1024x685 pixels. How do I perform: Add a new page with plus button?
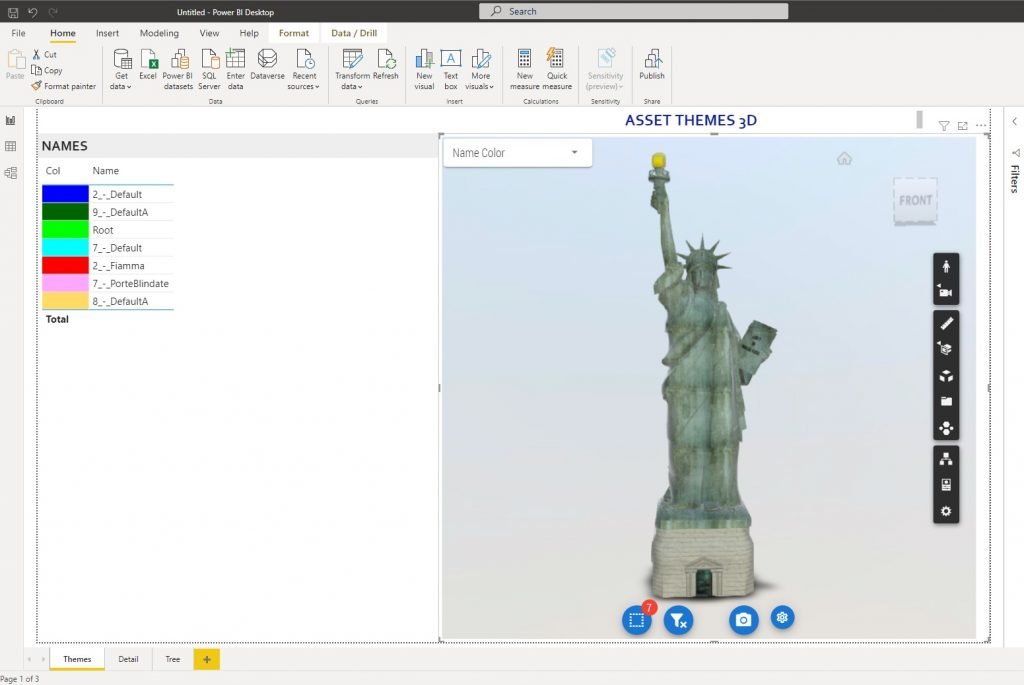point(206,660)
